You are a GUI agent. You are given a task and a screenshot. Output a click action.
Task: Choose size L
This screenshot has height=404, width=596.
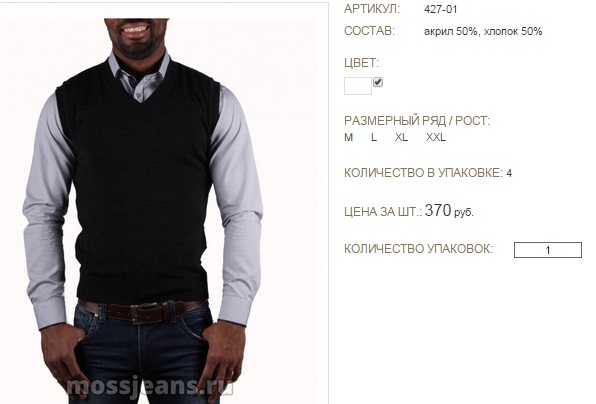pyautogui.click(x=374, y=137)
